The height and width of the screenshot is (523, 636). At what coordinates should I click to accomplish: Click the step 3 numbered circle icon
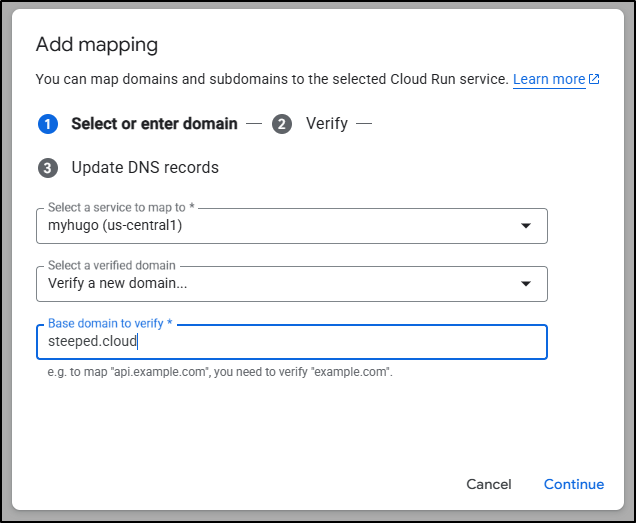pyautogui.click(x=47, y=168)
